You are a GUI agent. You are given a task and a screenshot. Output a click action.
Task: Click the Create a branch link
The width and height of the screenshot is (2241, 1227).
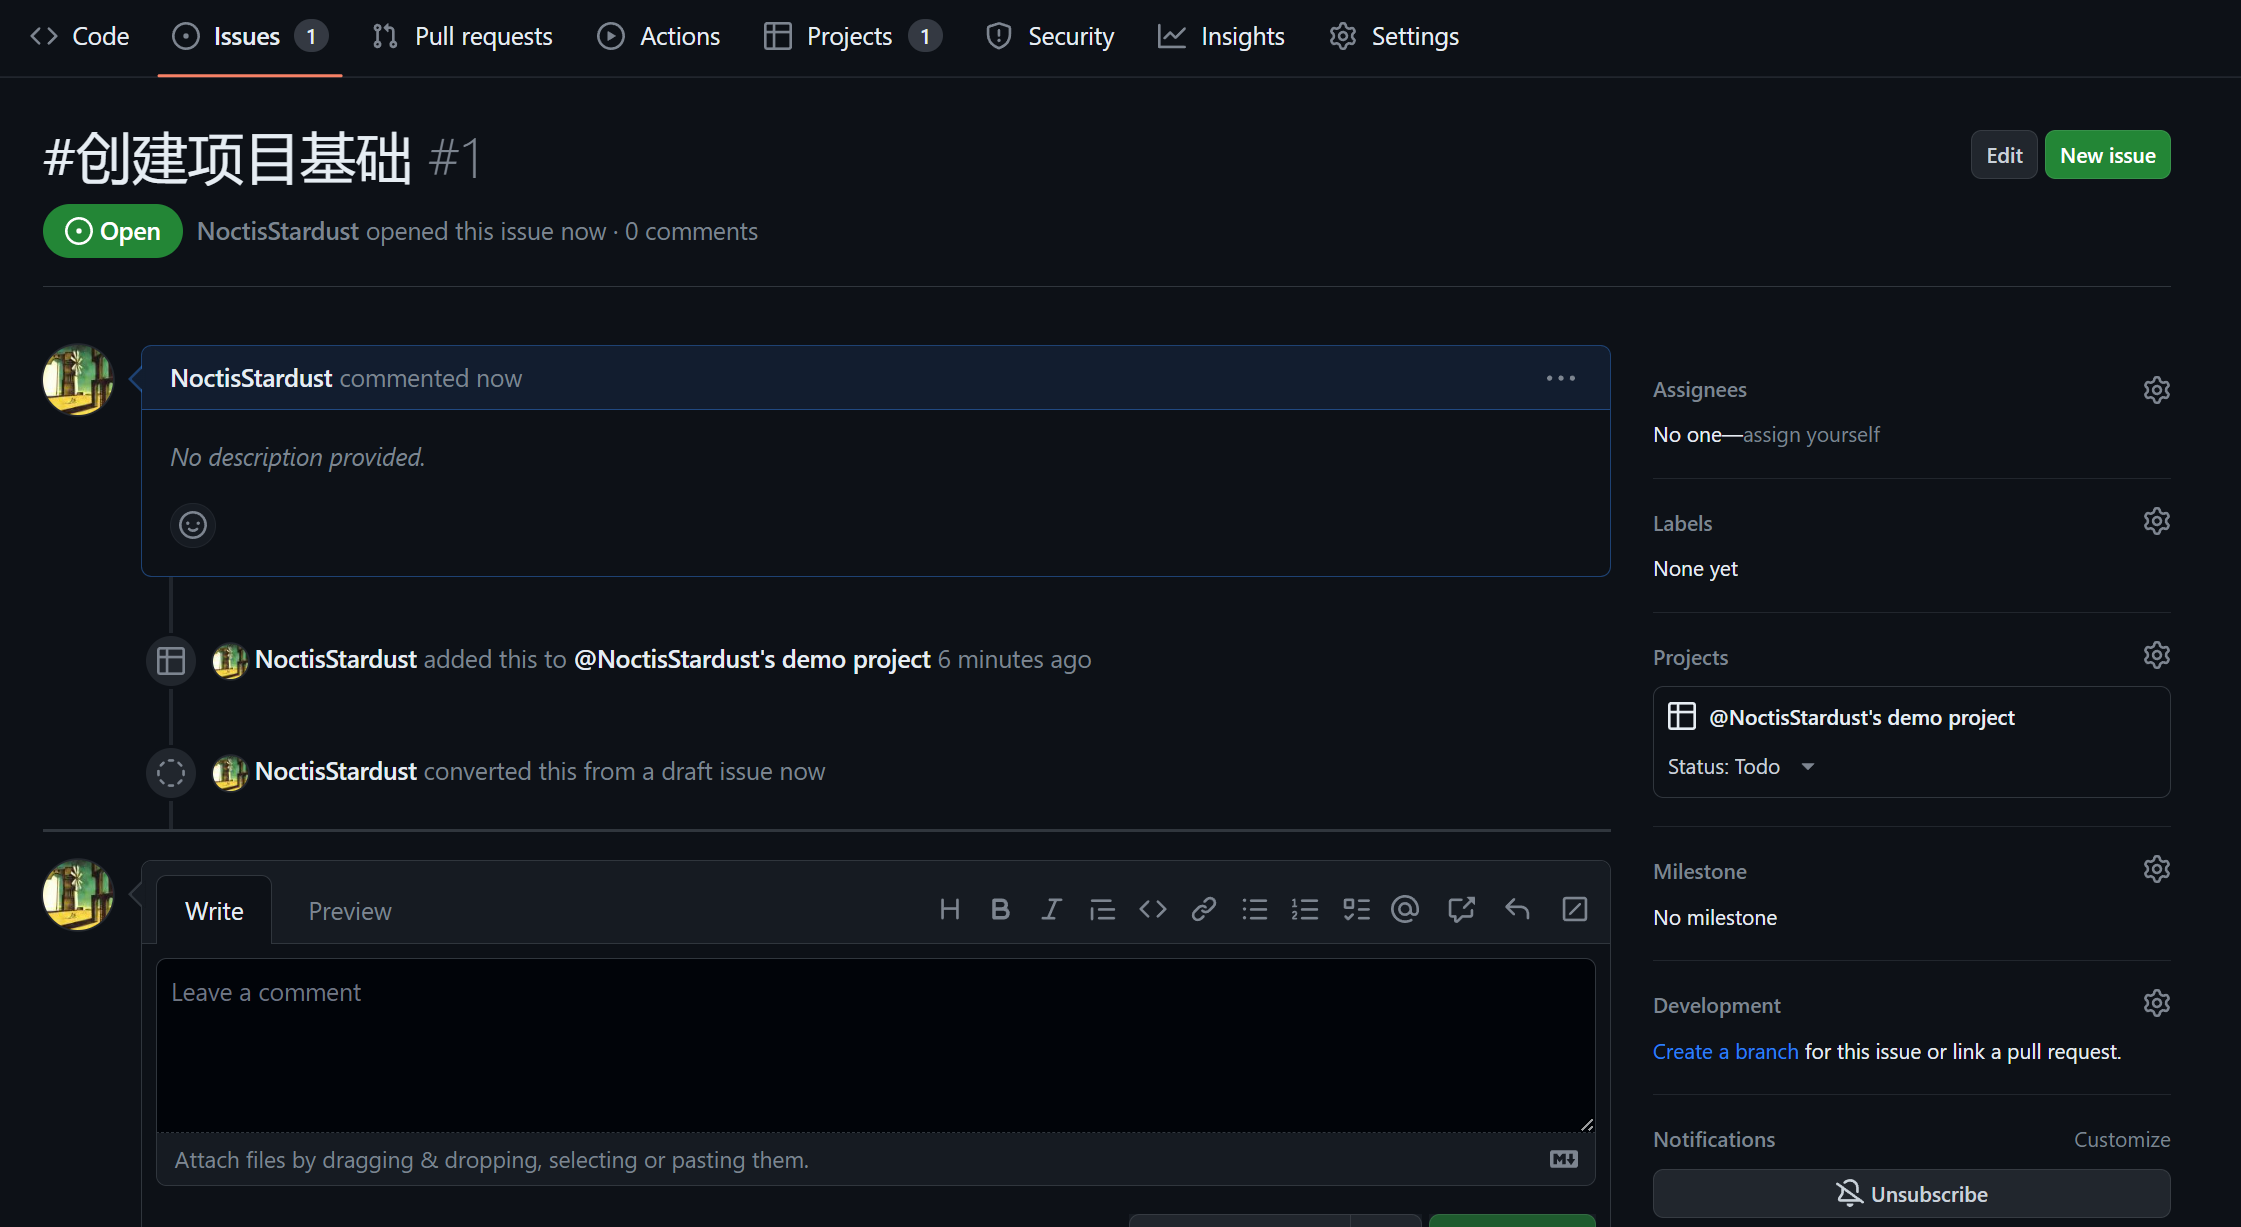pyautogui.click(x=1725, y=1052)
